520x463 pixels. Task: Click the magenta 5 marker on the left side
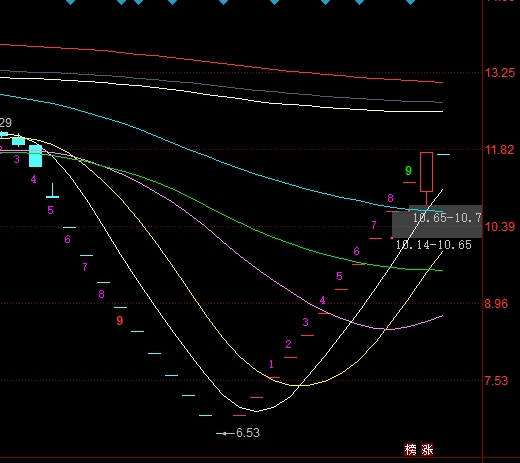pos(50,210)
